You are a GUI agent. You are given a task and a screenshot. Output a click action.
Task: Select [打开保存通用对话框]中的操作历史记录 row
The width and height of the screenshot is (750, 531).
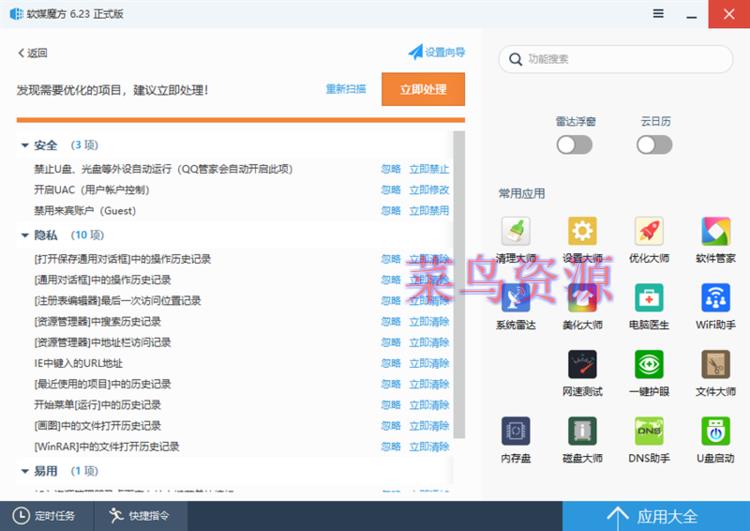click(234, 259)
